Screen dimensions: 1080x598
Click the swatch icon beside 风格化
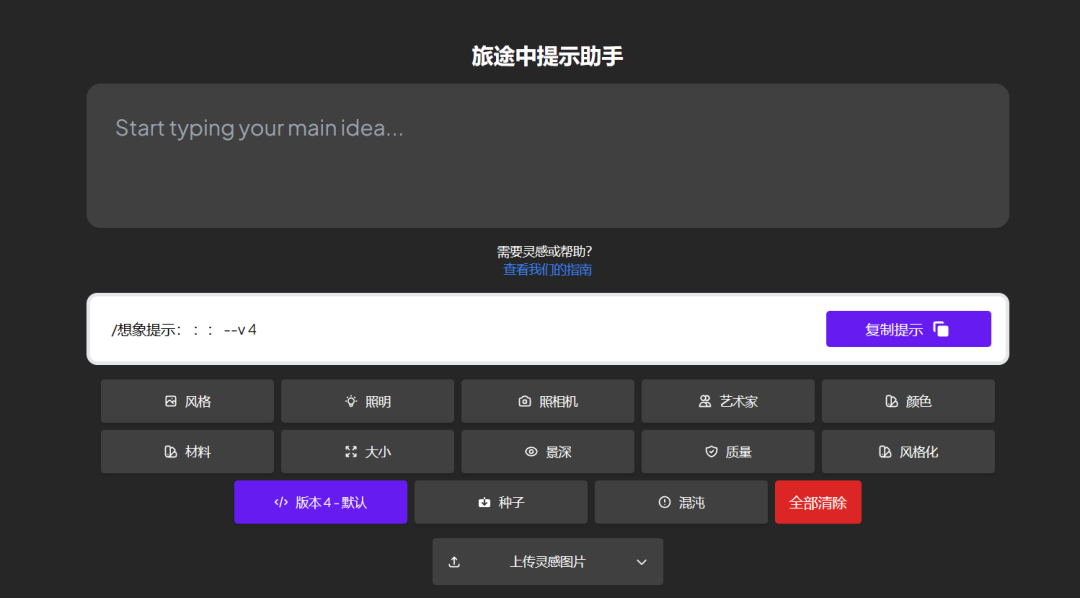(885, 451)
